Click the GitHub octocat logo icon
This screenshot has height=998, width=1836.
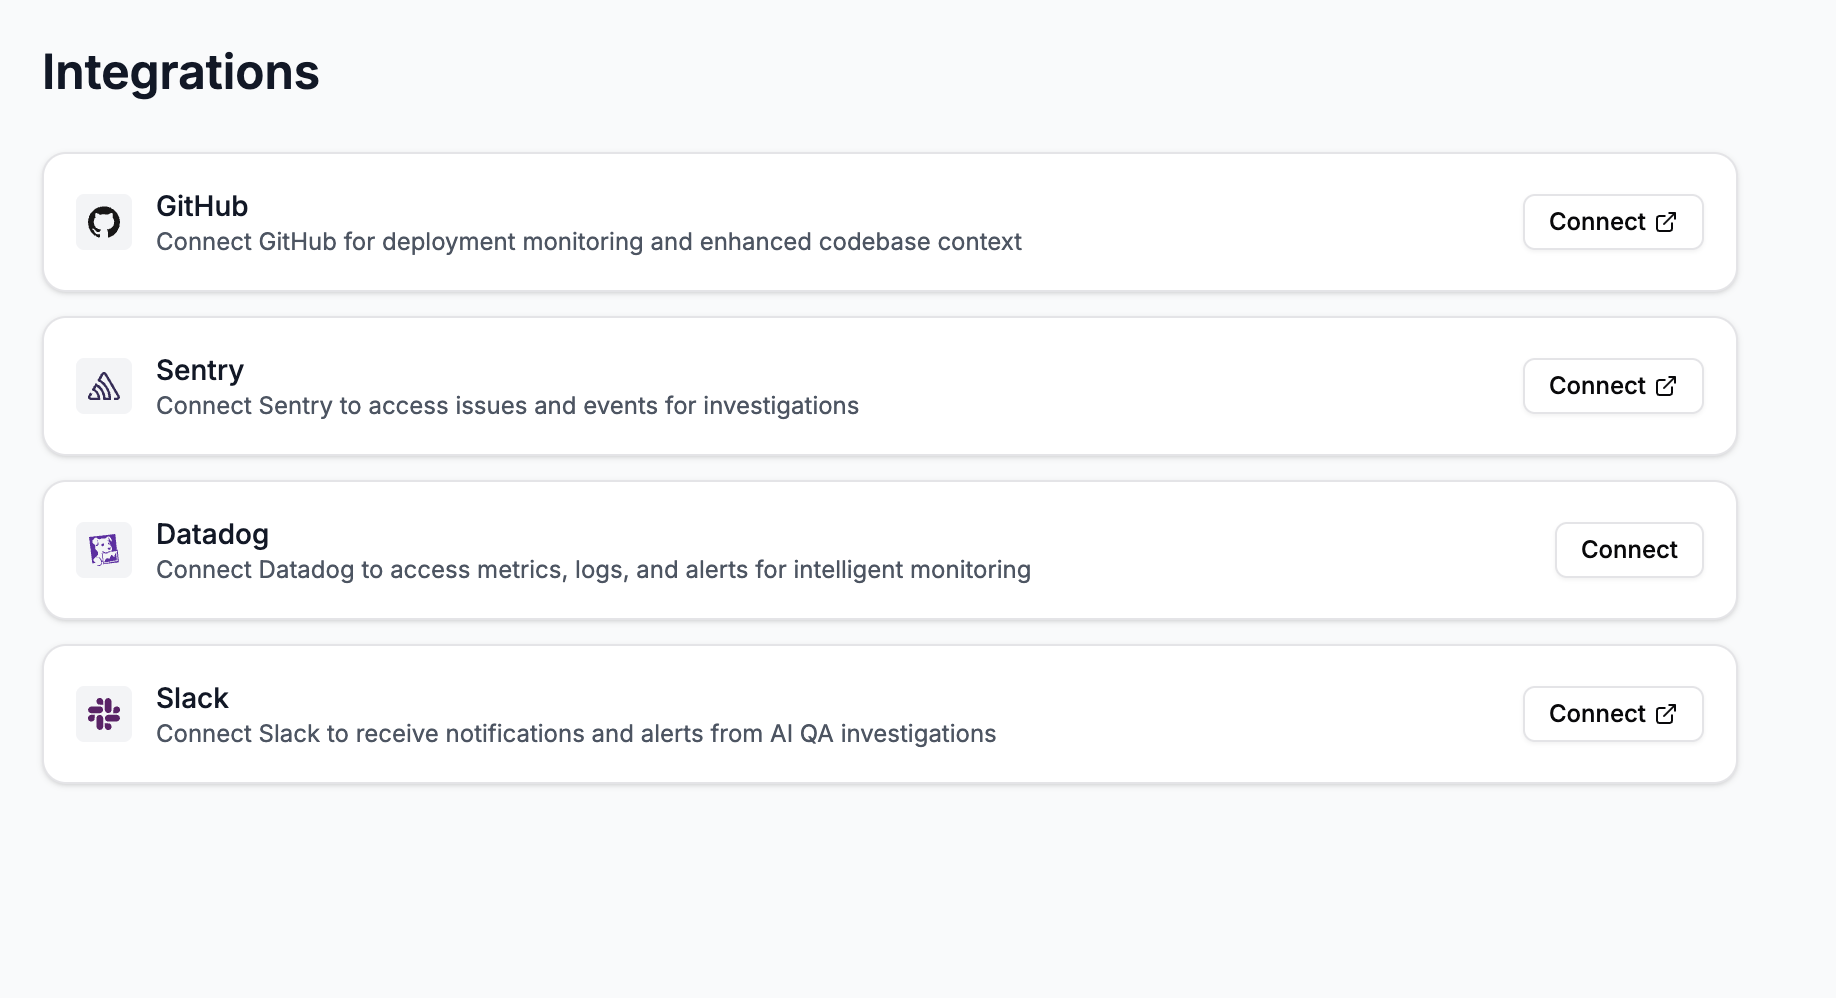(x=104, y=222)
